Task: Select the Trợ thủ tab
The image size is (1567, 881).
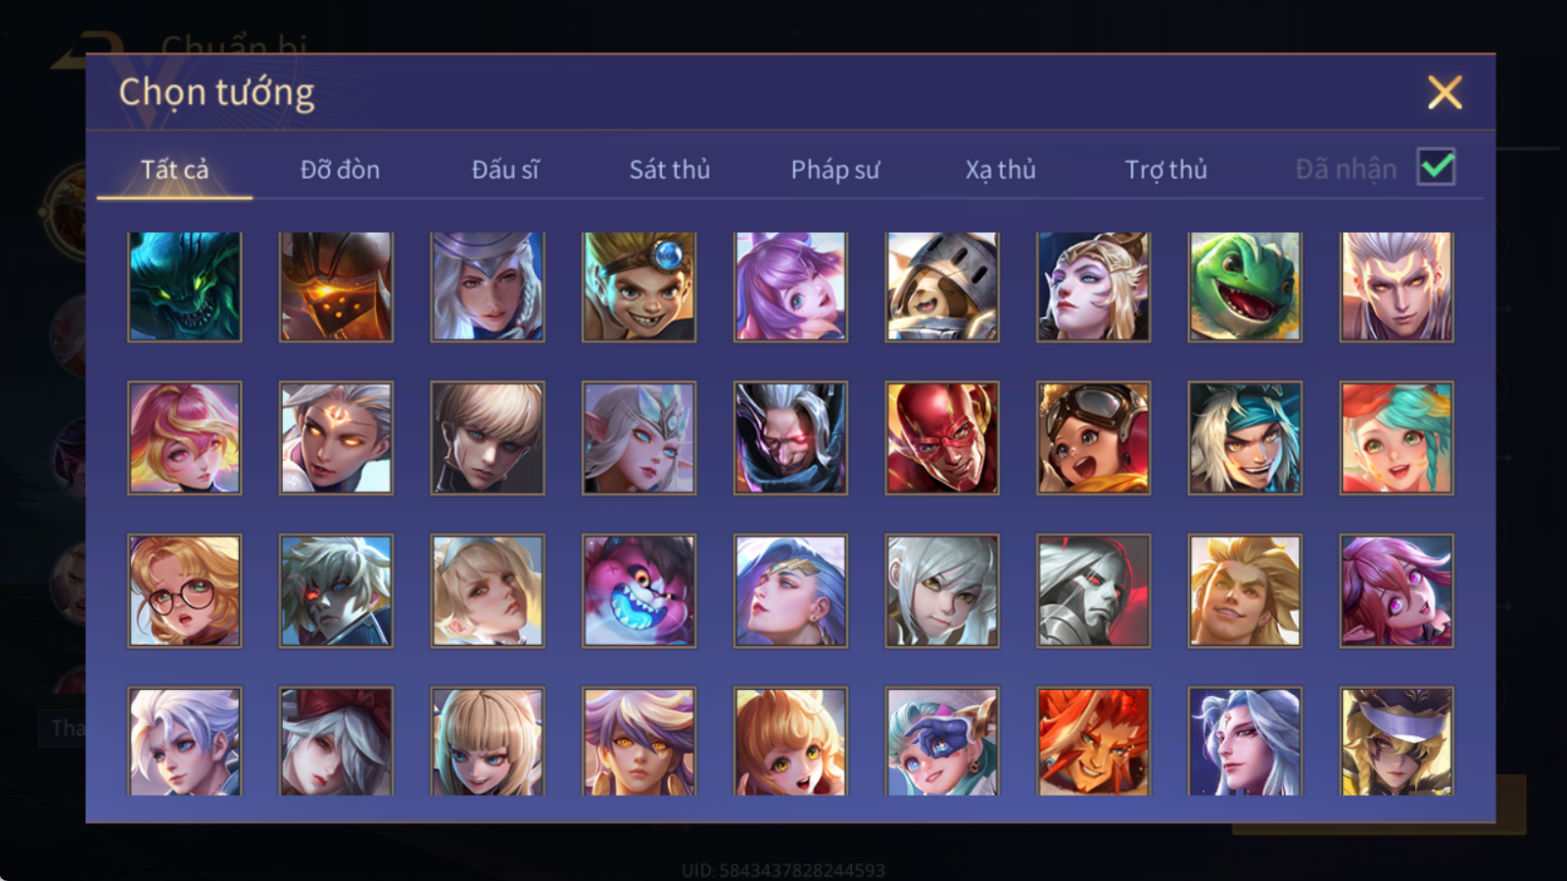Action: pyautogui.click(x=1166, y=170)
